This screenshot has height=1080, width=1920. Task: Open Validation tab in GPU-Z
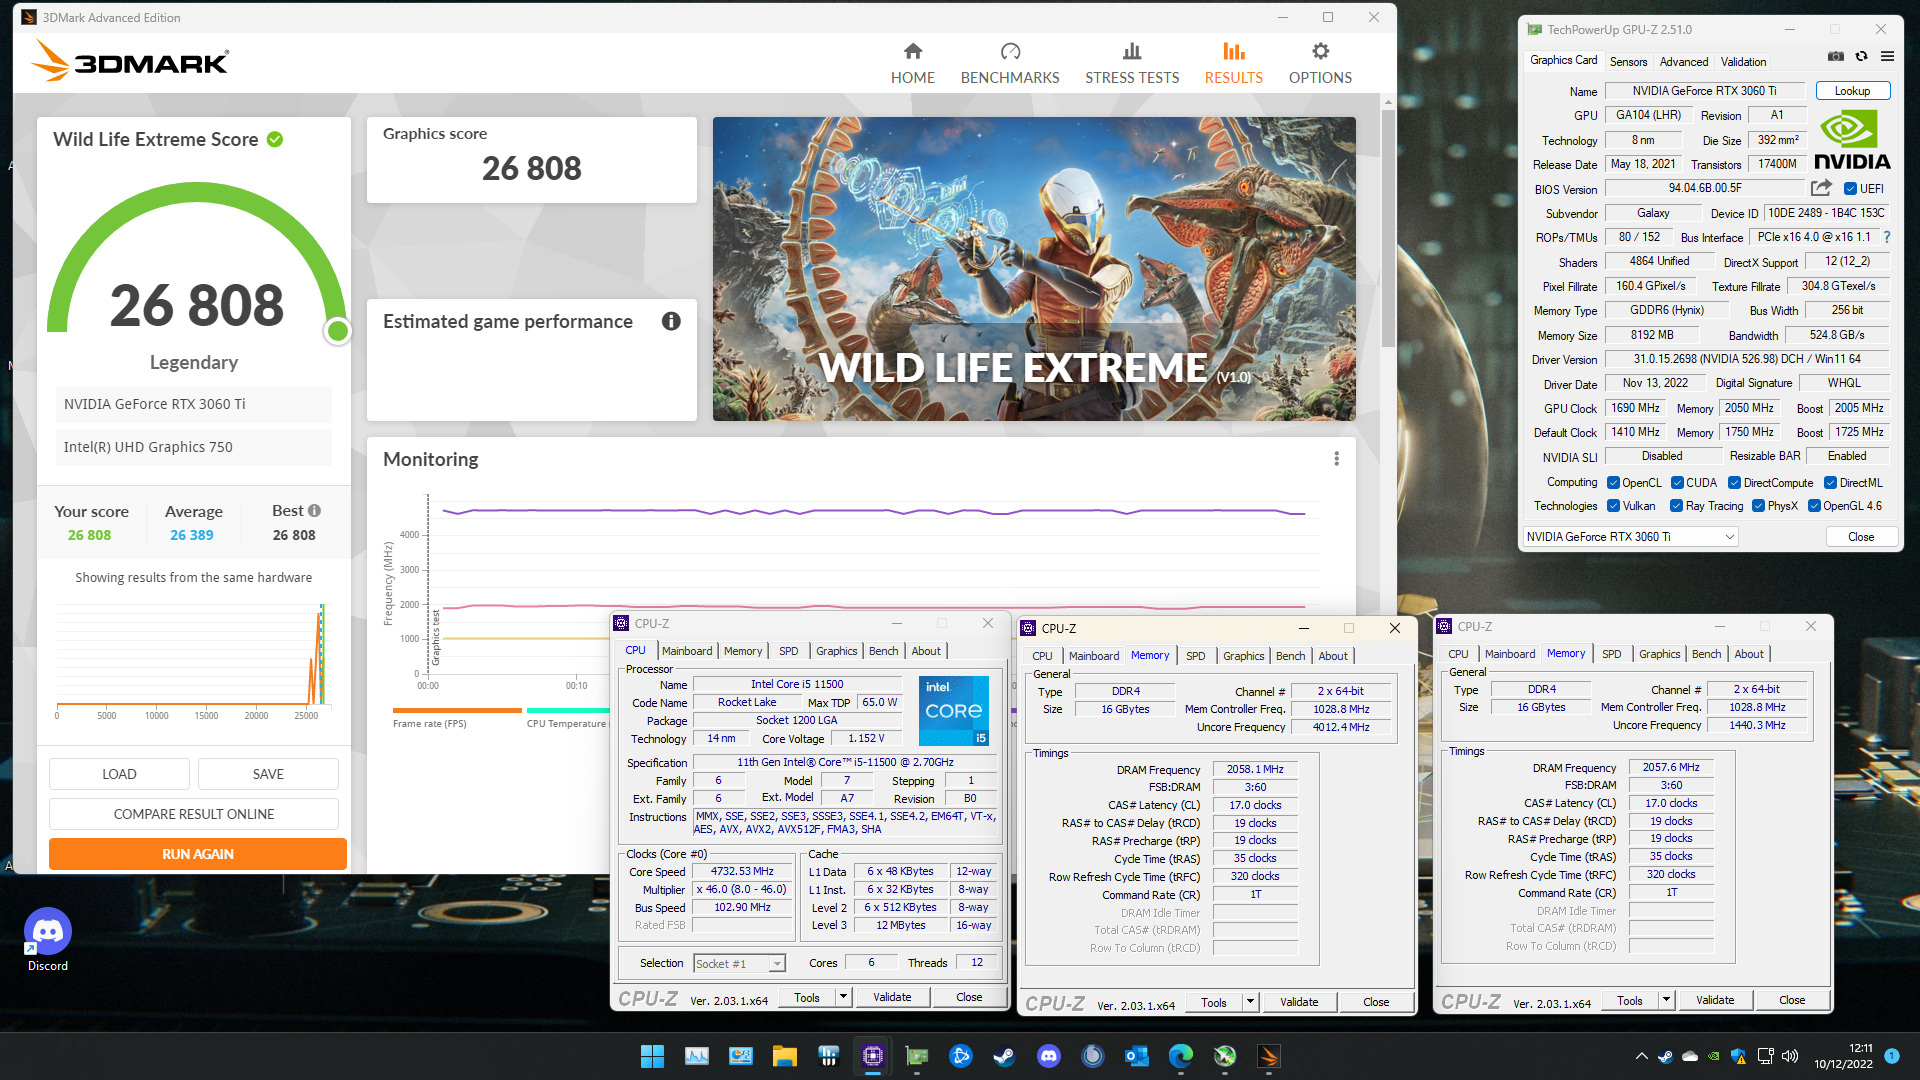1743,61
